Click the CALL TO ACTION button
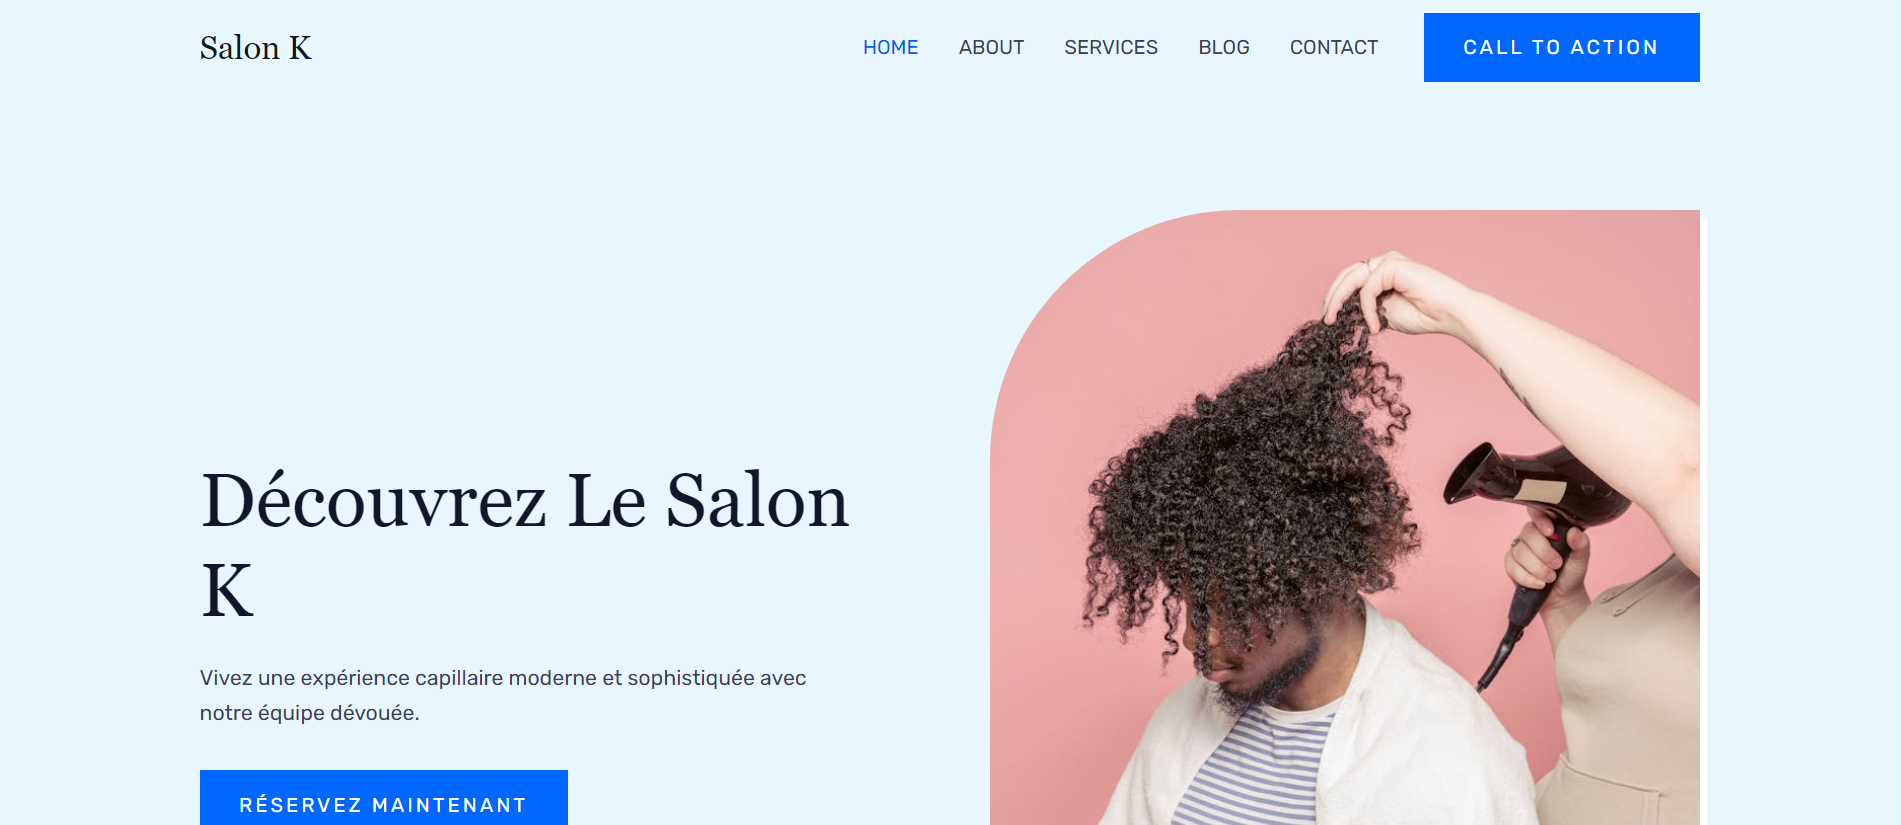Screen dimensions: 1901x825 click(1561, 47)
